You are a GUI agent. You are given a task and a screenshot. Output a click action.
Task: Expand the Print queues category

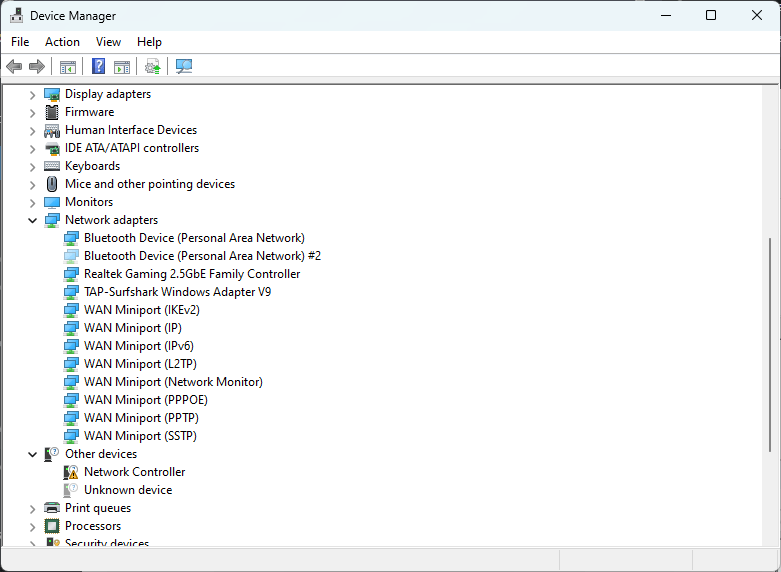pos(32,509)
